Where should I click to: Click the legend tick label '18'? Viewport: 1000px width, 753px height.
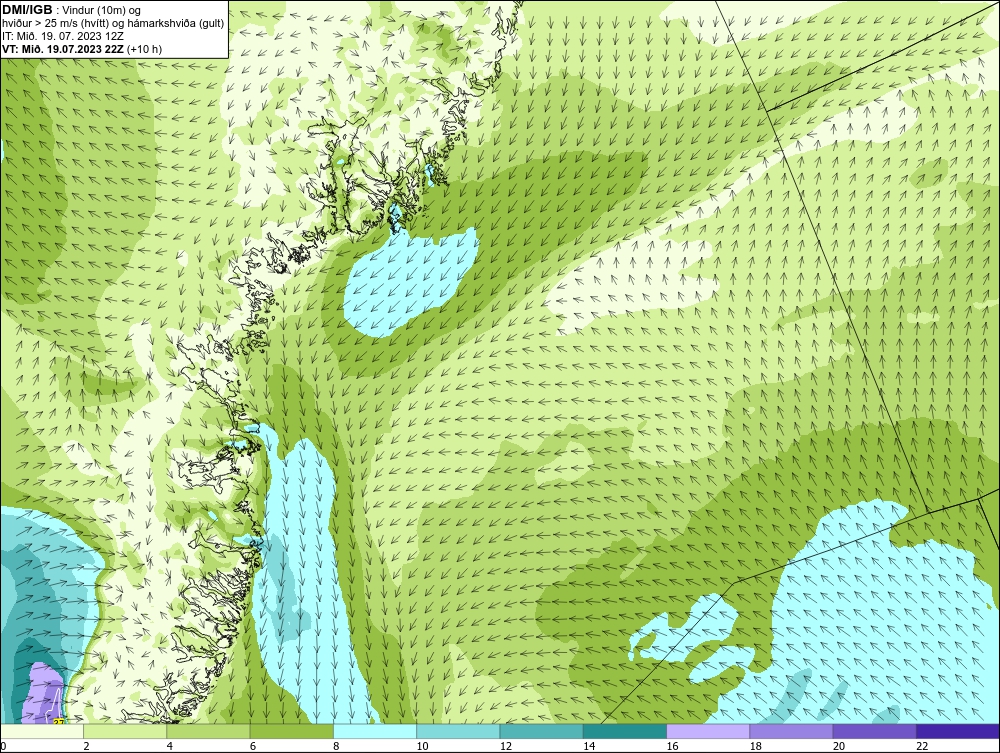(x=756, y=746)
